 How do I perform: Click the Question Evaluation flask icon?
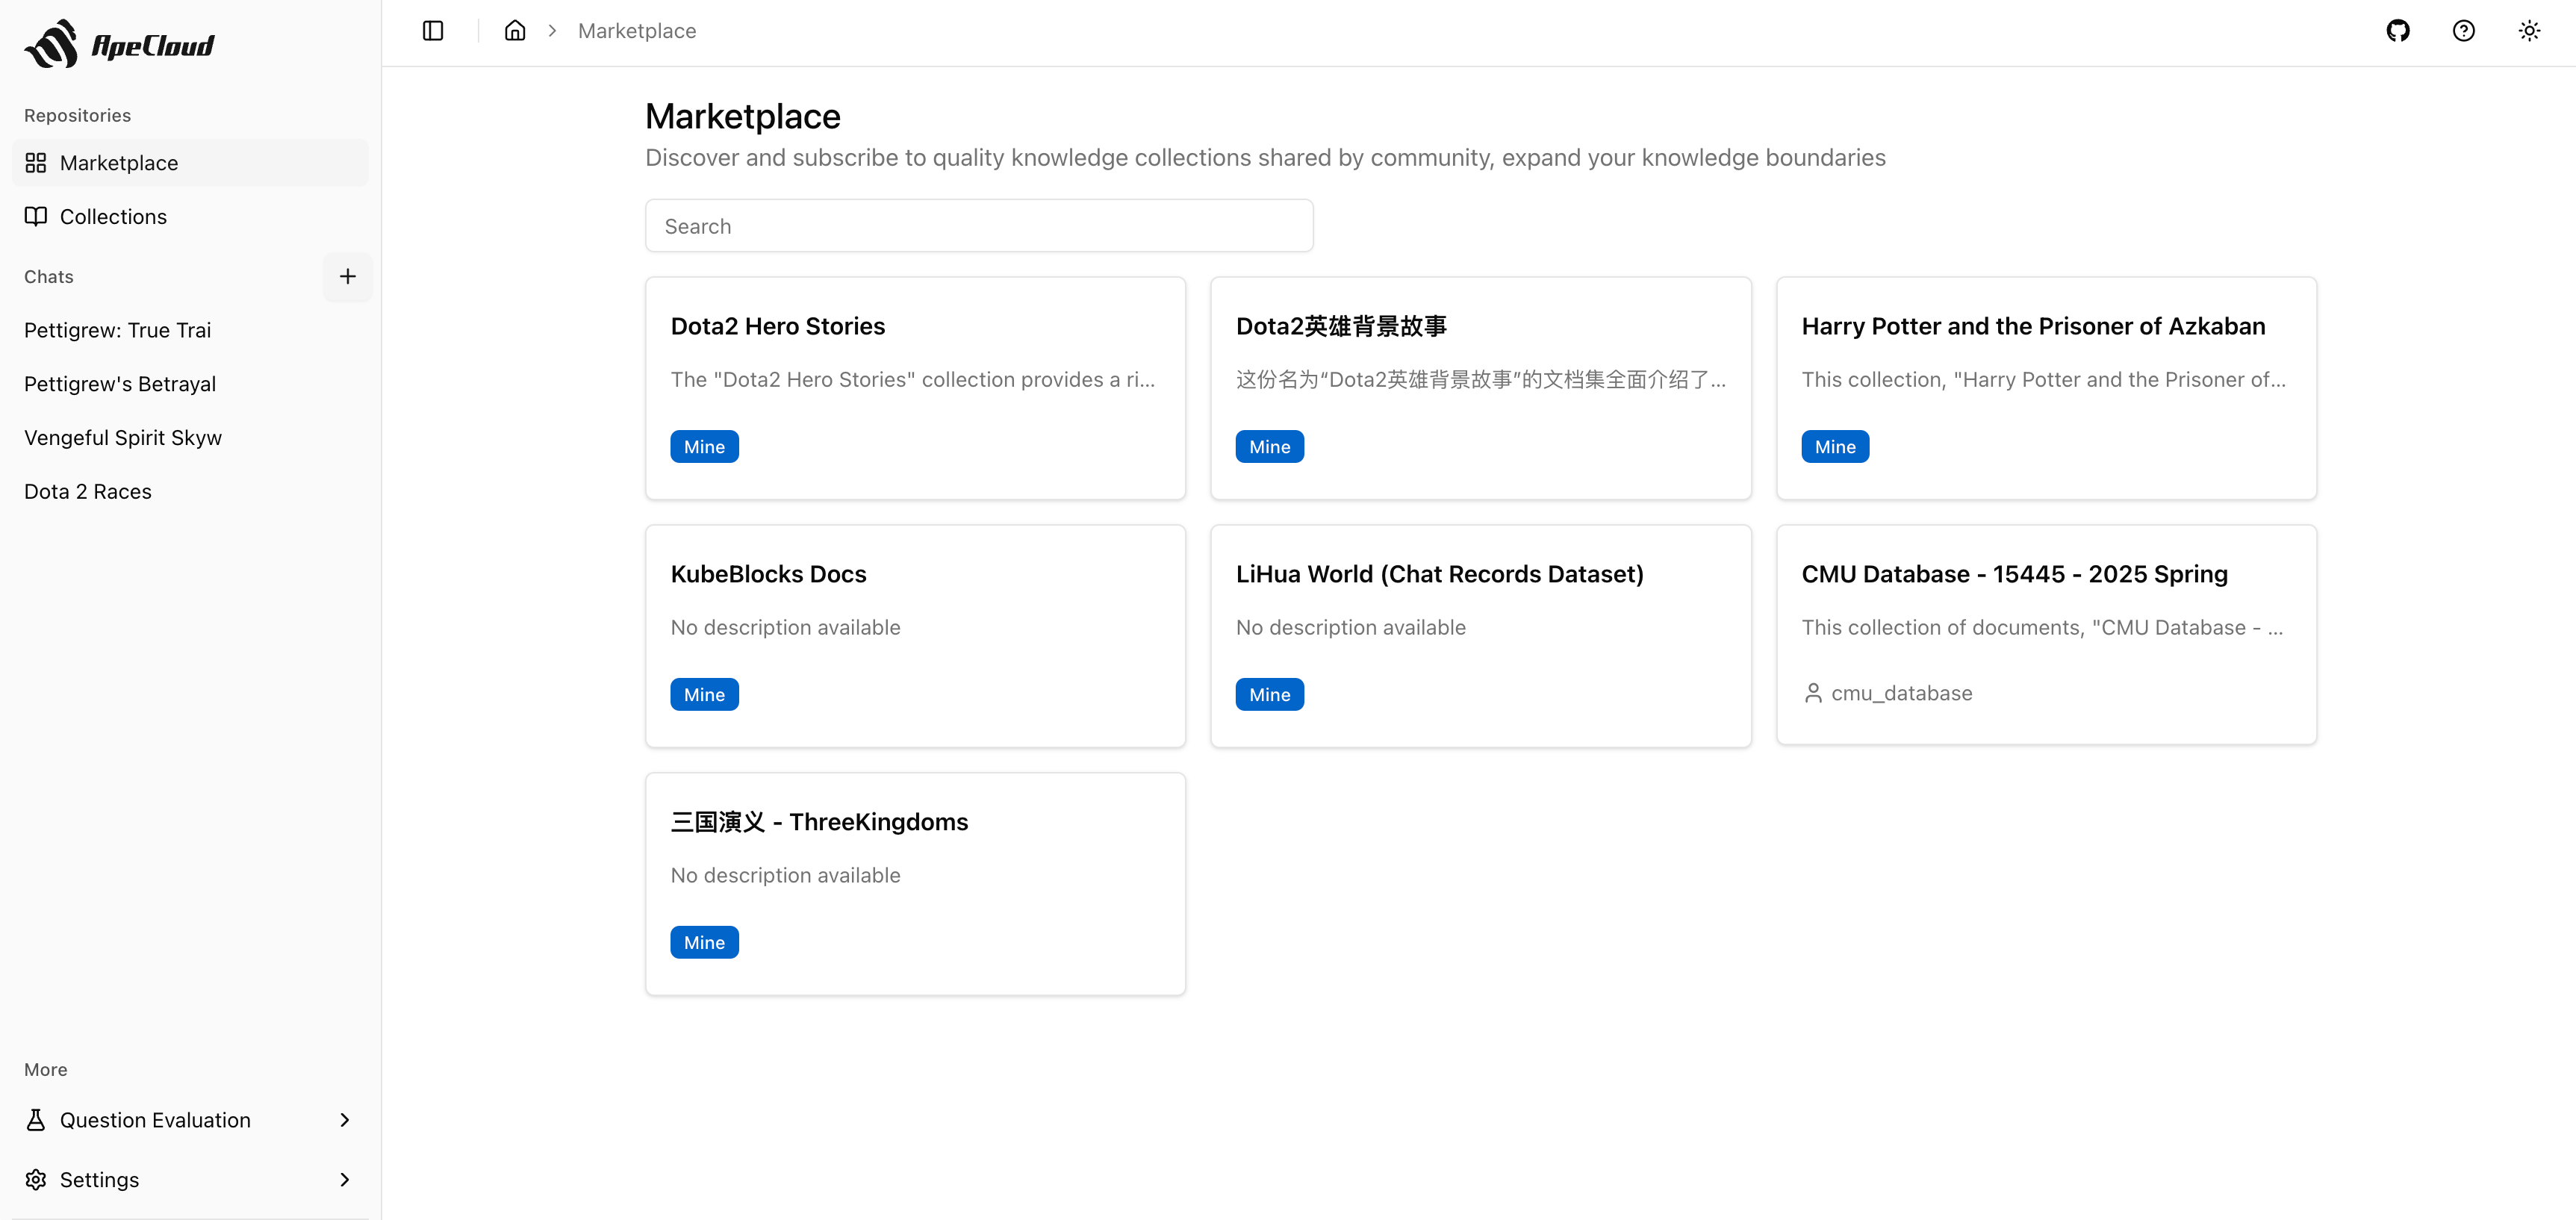(36, 1120)
